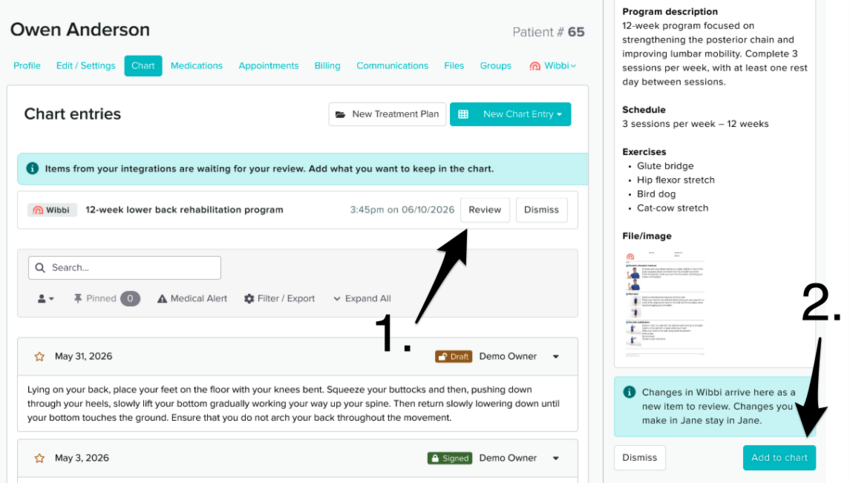Click '12-week lower back rehabilitation program' title
This screenshot has height=483, width=850.
(x=184, y=210)
